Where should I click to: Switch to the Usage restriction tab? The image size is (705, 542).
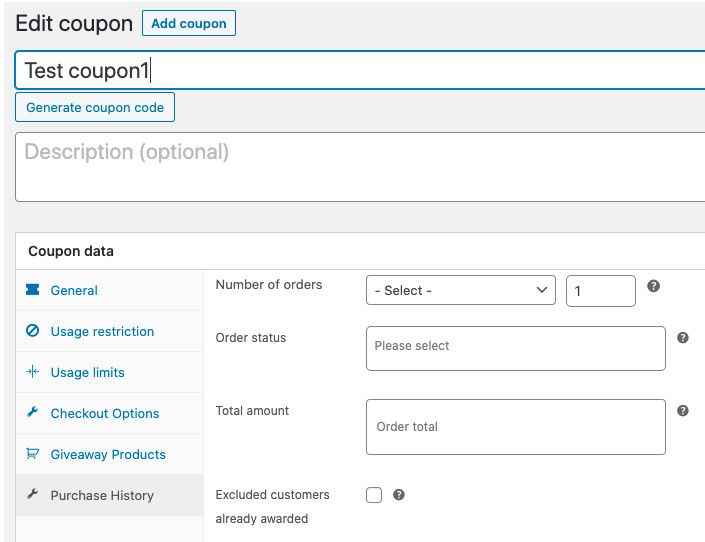(102, 331)
